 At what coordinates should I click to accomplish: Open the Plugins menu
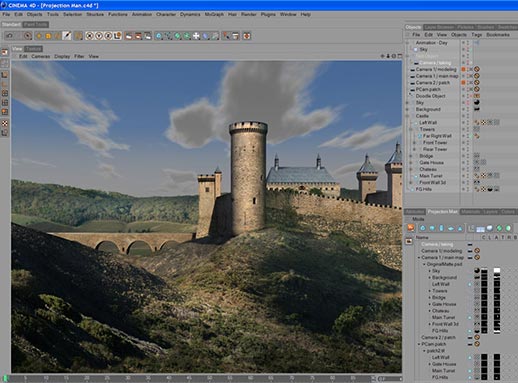pyautogui.click(x=268, y=14)
